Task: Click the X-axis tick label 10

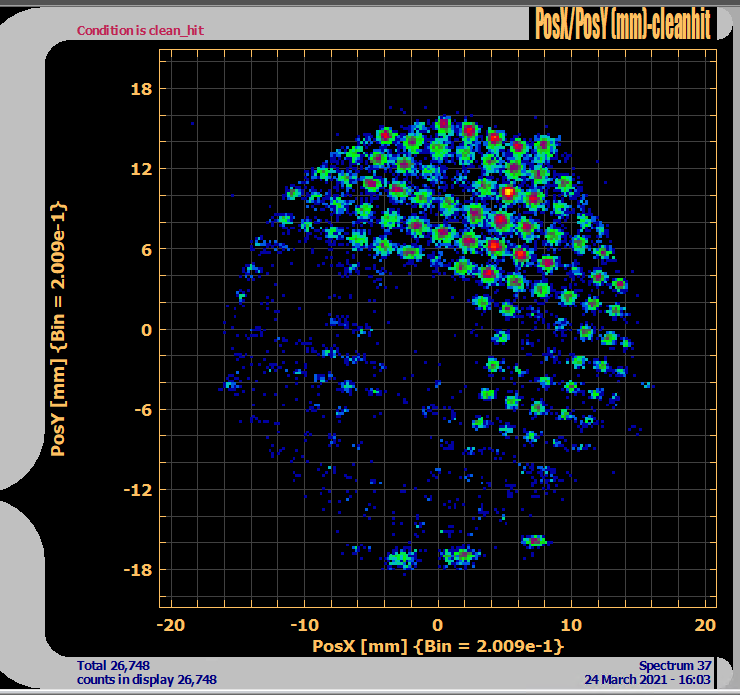Action: click(x=572, y=625)
